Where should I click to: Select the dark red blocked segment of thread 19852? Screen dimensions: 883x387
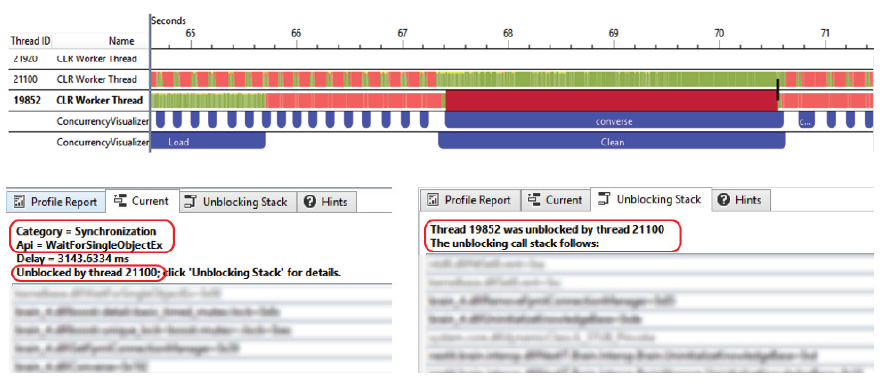pos(611,101)
